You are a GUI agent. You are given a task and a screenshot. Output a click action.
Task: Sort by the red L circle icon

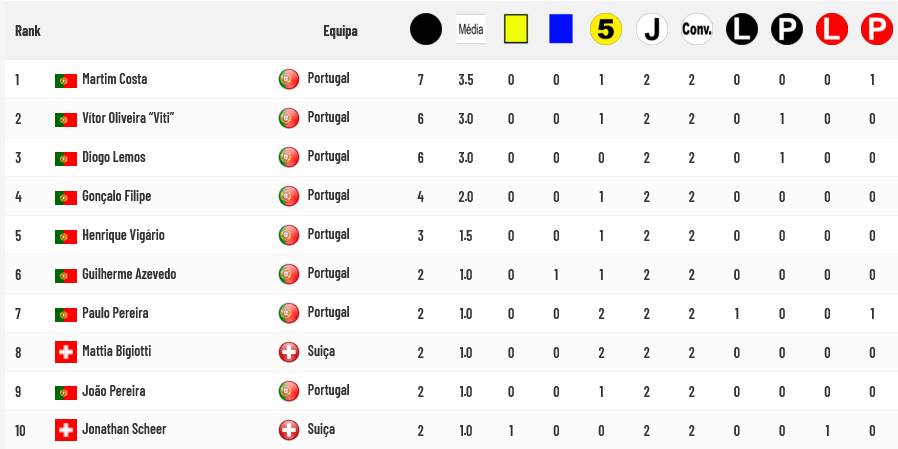pos(832,29)
